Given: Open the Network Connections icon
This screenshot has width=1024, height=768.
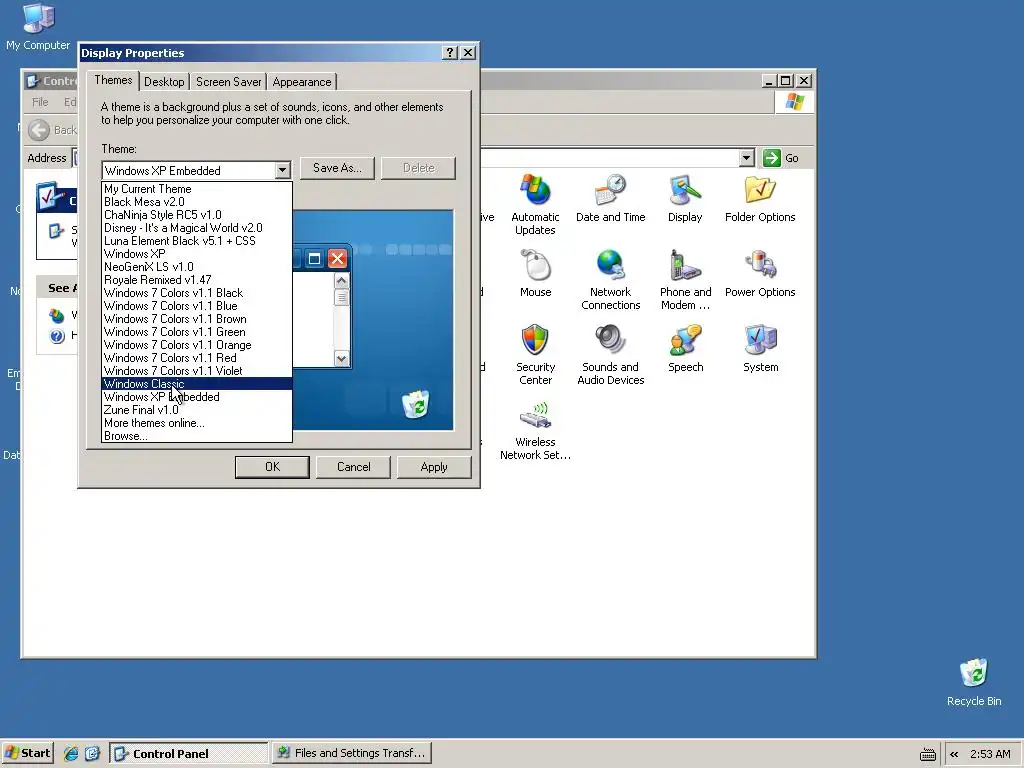Looking at the screenshot, I should click(610, 280).
